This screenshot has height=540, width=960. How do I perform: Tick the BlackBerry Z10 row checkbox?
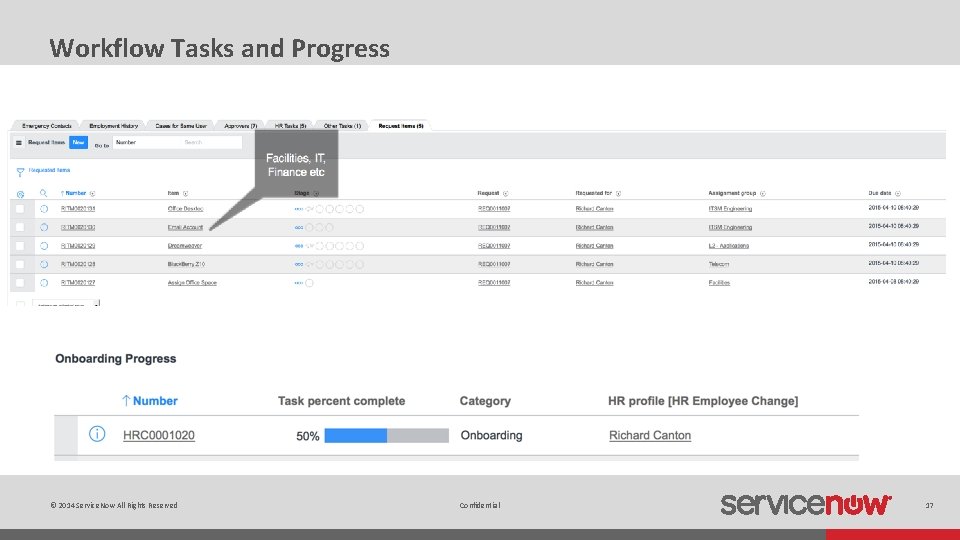pos(20,265)
